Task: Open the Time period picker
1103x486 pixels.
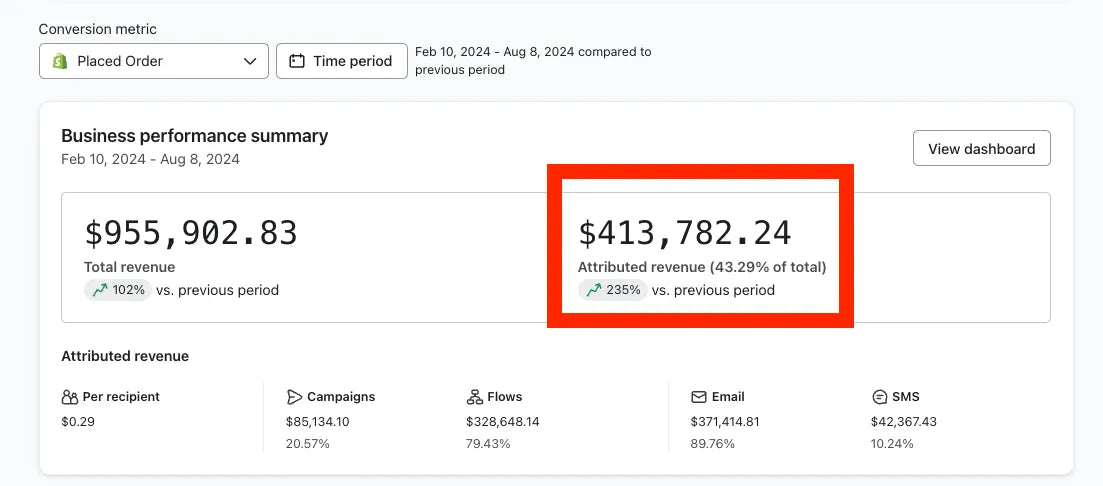Action: tap(341, 61)
